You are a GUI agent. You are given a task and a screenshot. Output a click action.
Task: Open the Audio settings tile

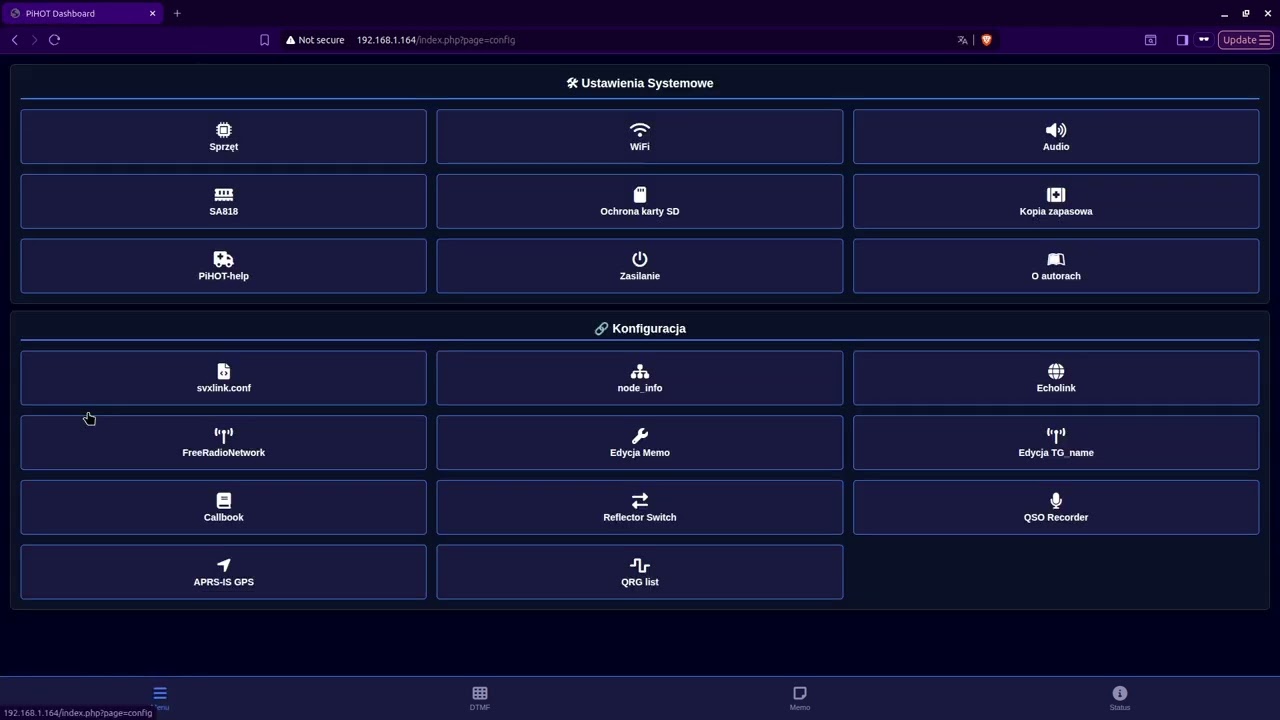pos(1056,137)
